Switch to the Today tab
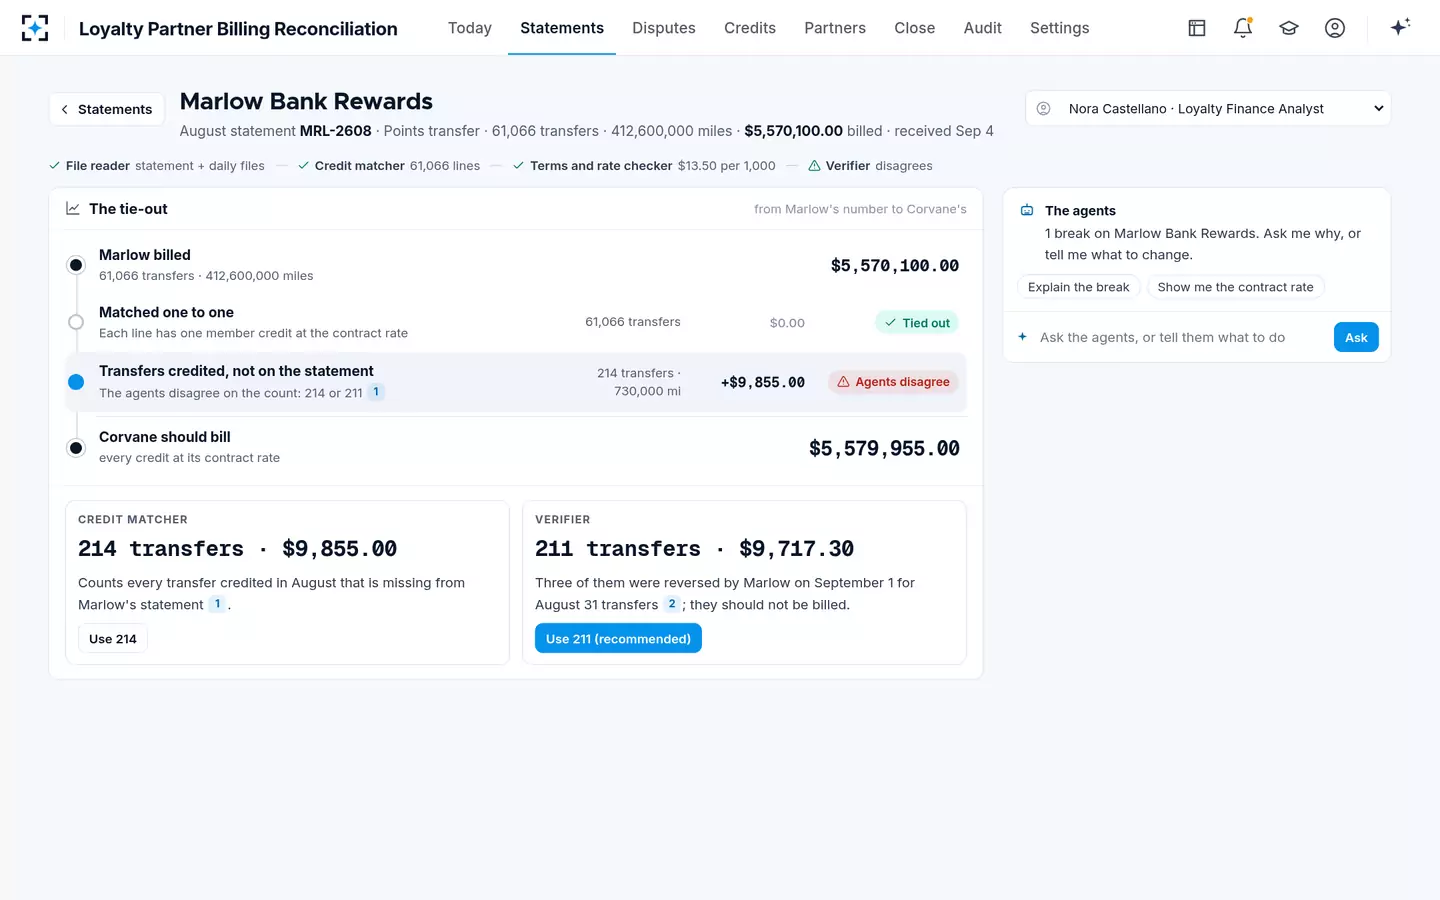The height and width of the screenshot is (900, 1440). [x=470, y=28]
